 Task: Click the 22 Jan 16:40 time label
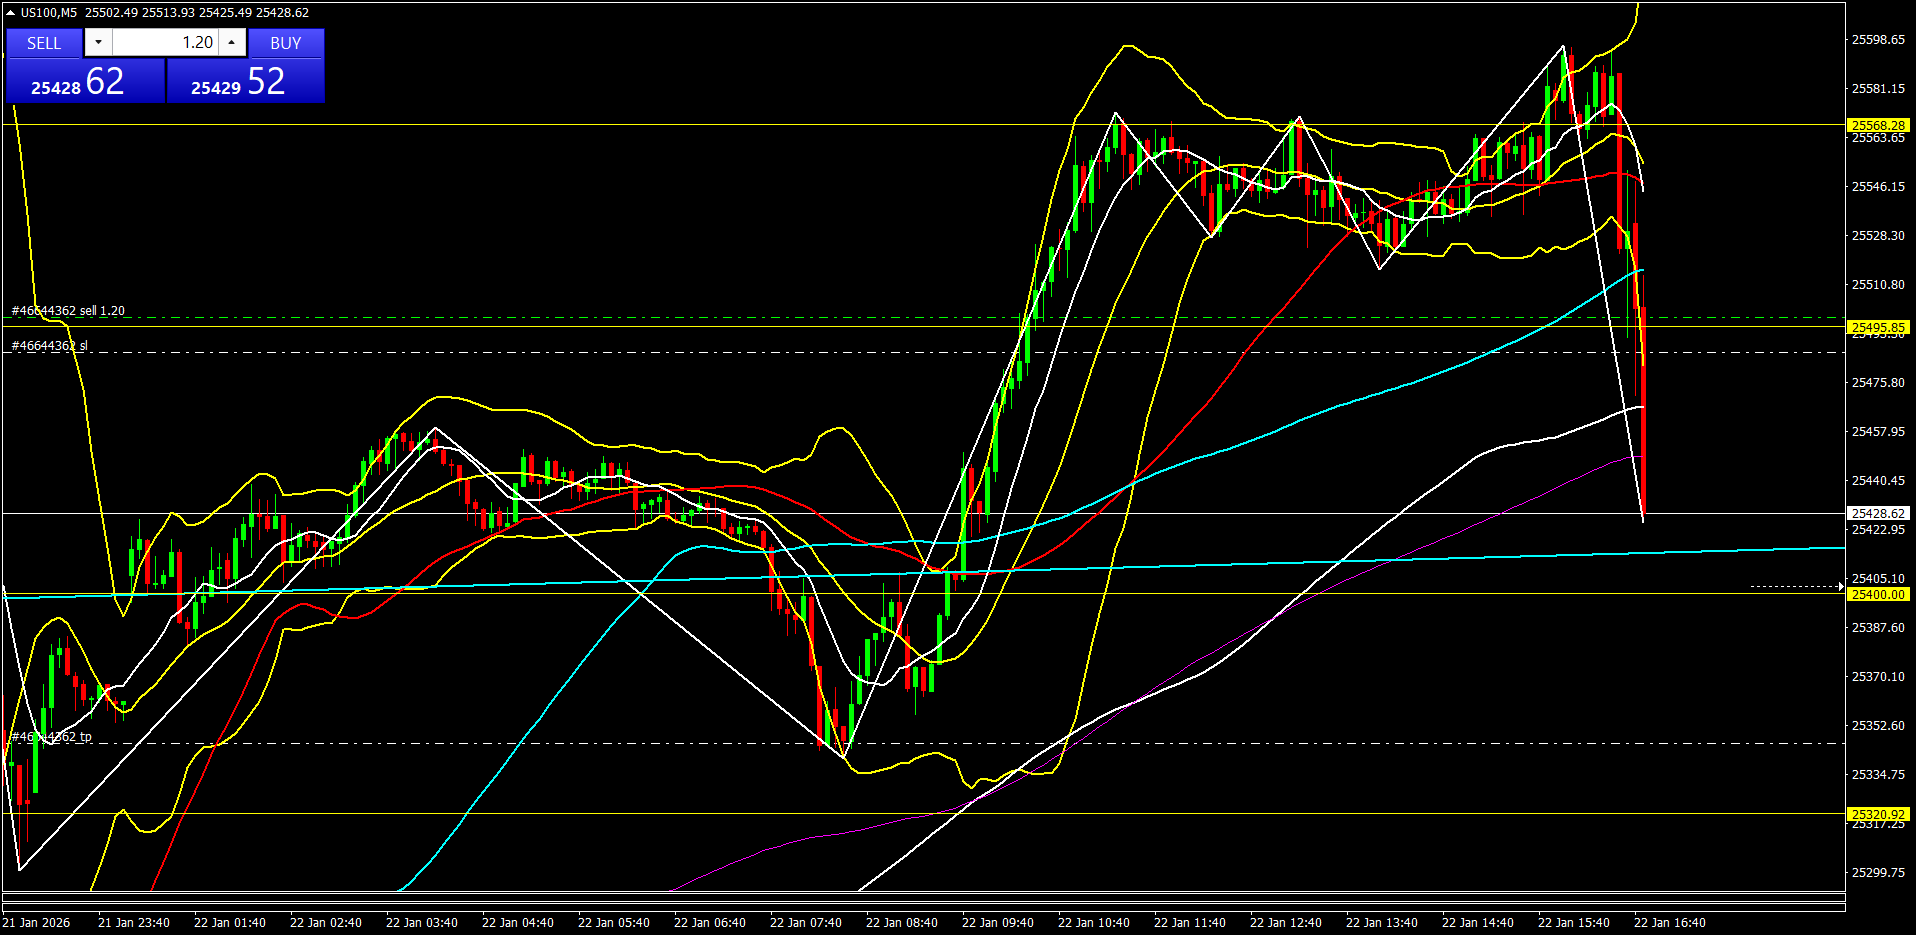click(1669, 923)
